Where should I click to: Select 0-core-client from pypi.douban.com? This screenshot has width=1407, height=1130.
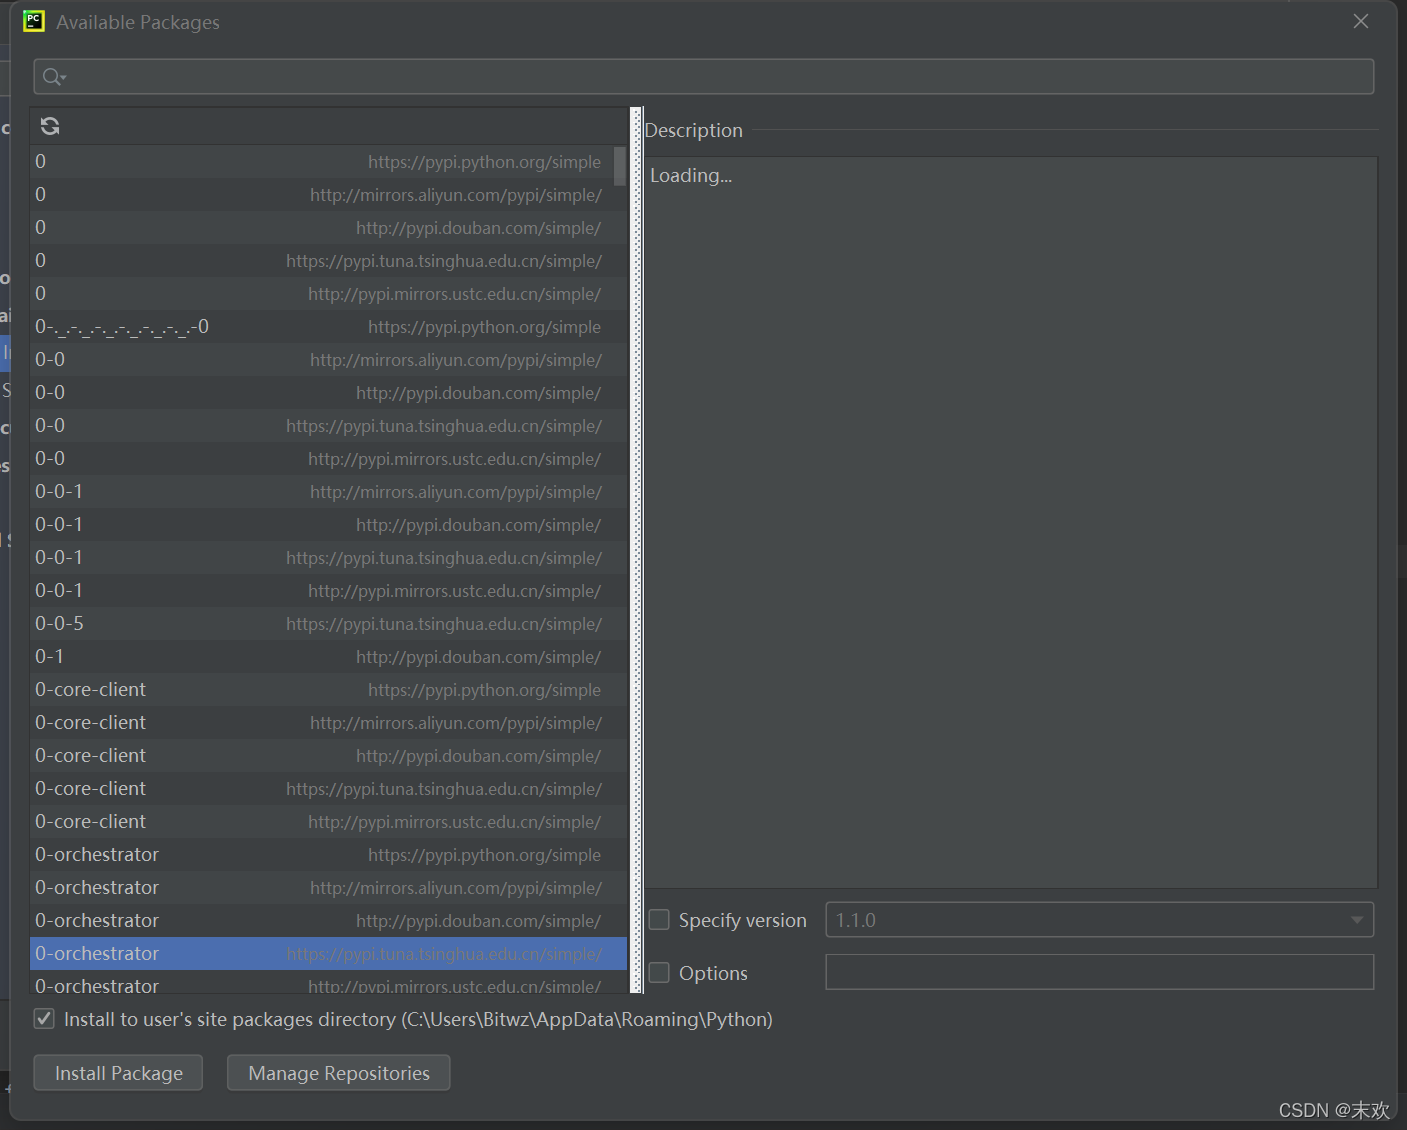(329, 755)
